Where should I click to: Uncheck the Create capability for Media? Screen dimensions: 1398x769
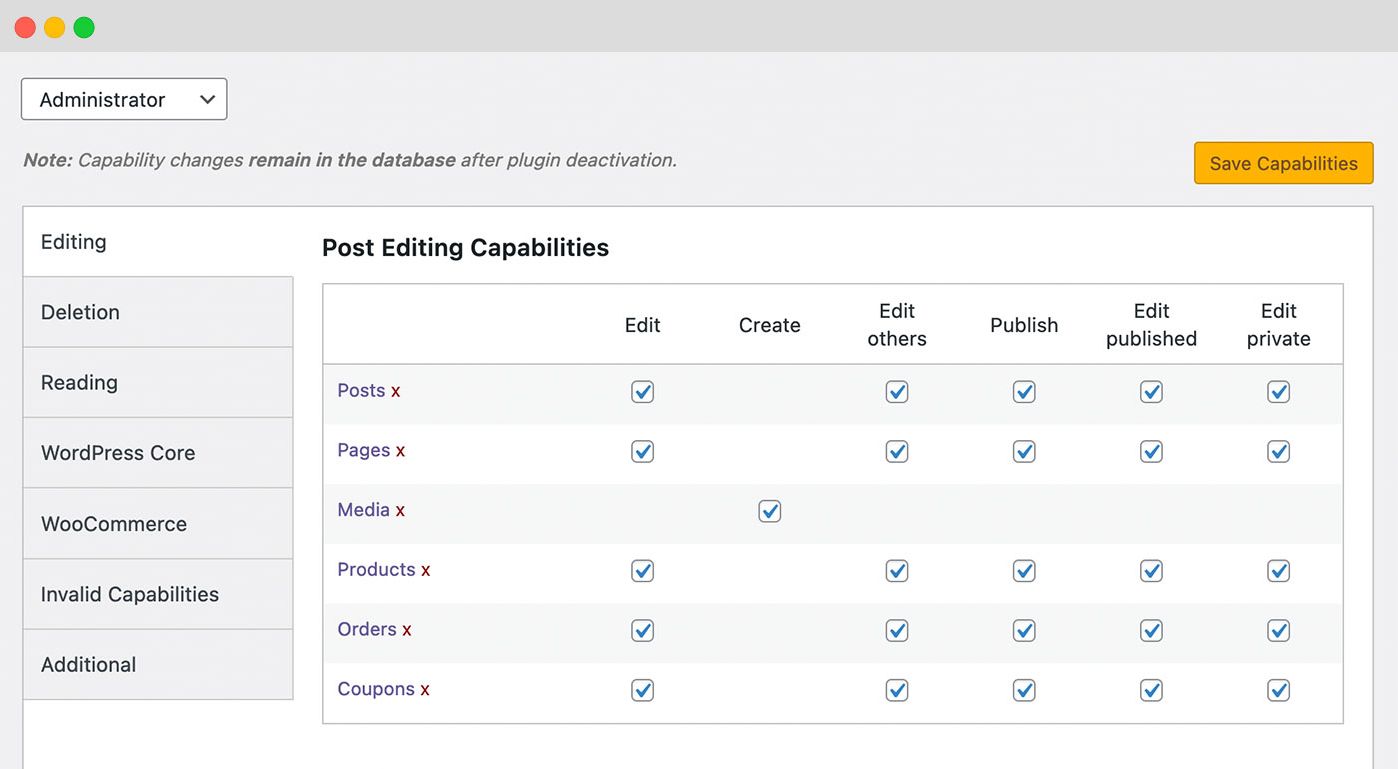tap(769, 511)
